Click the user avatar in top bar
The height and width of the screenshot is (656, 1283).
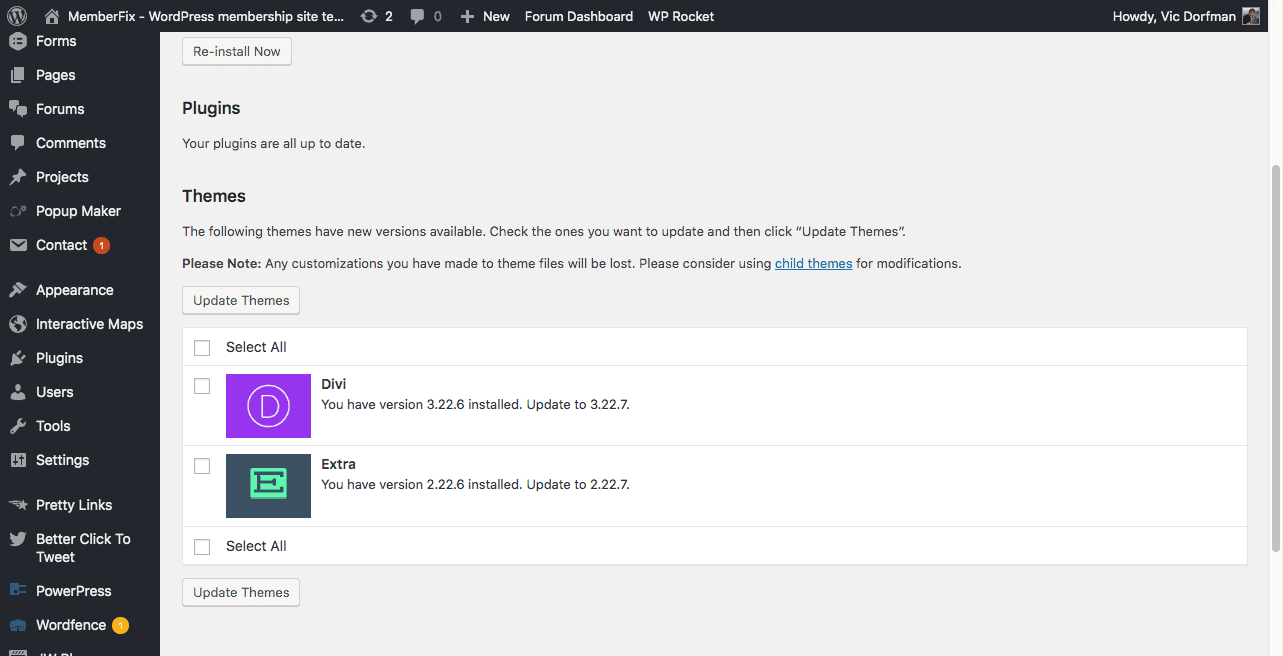point(1251,16)
